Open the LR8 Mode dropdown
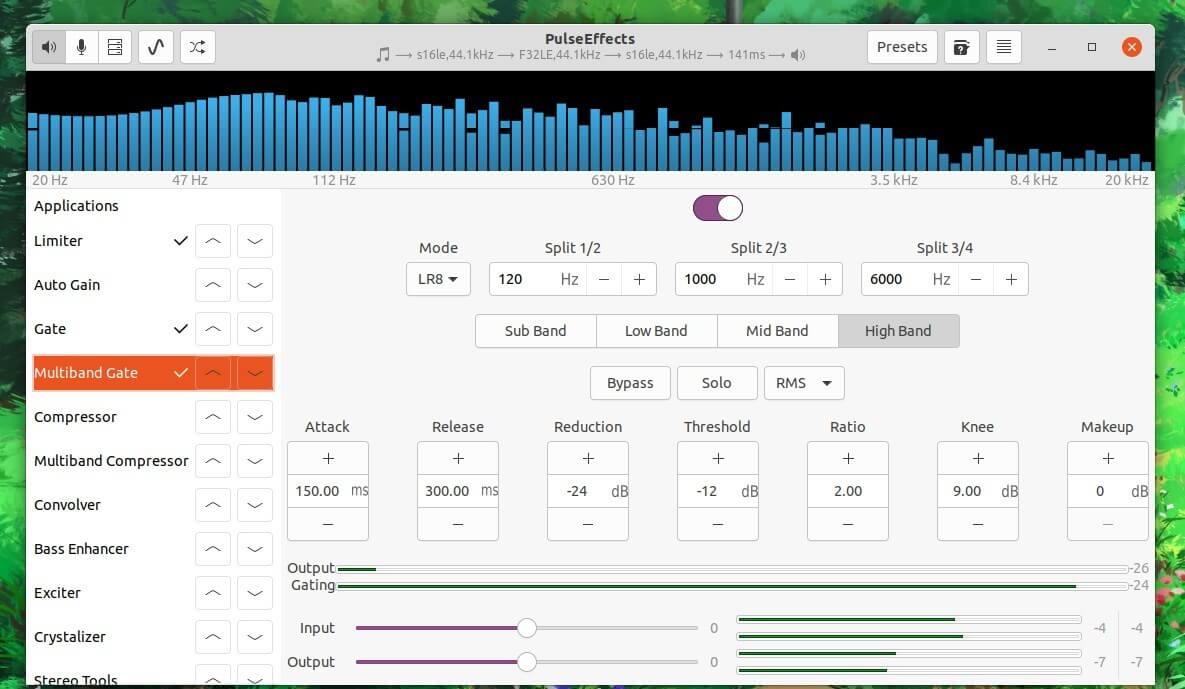This screenshot has height=689, width=1185. [438, 279]
